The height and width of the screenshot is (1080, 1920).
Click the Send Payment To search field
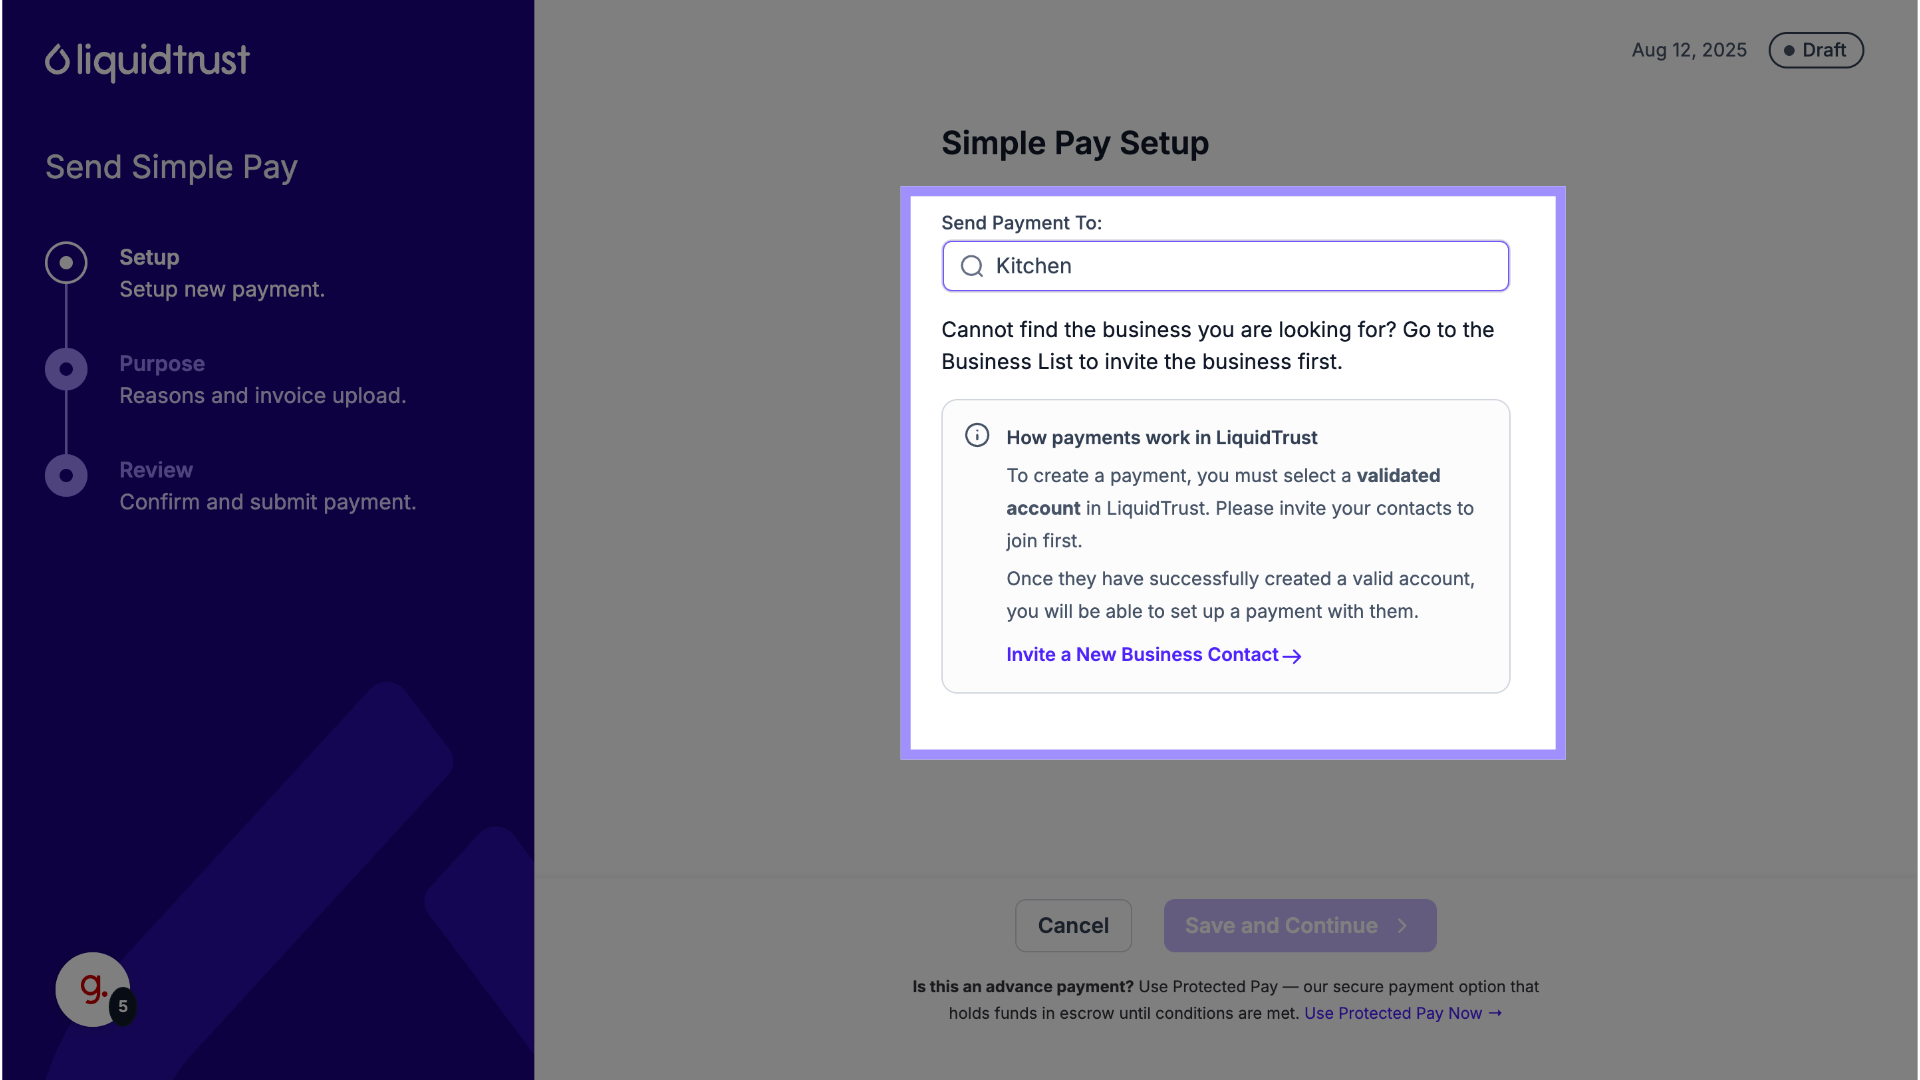[x=1240, y=266]
